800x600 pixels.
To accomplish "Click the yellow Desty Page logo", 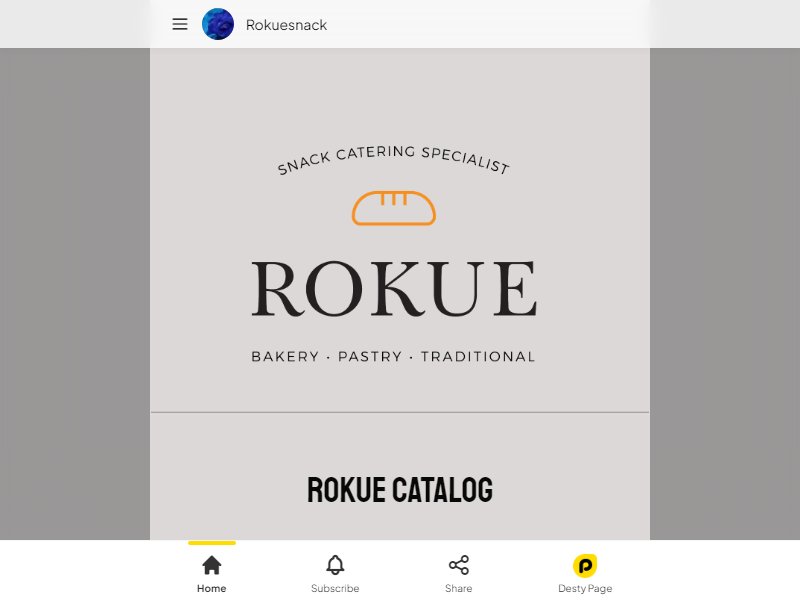I will (x=585, y=565).
